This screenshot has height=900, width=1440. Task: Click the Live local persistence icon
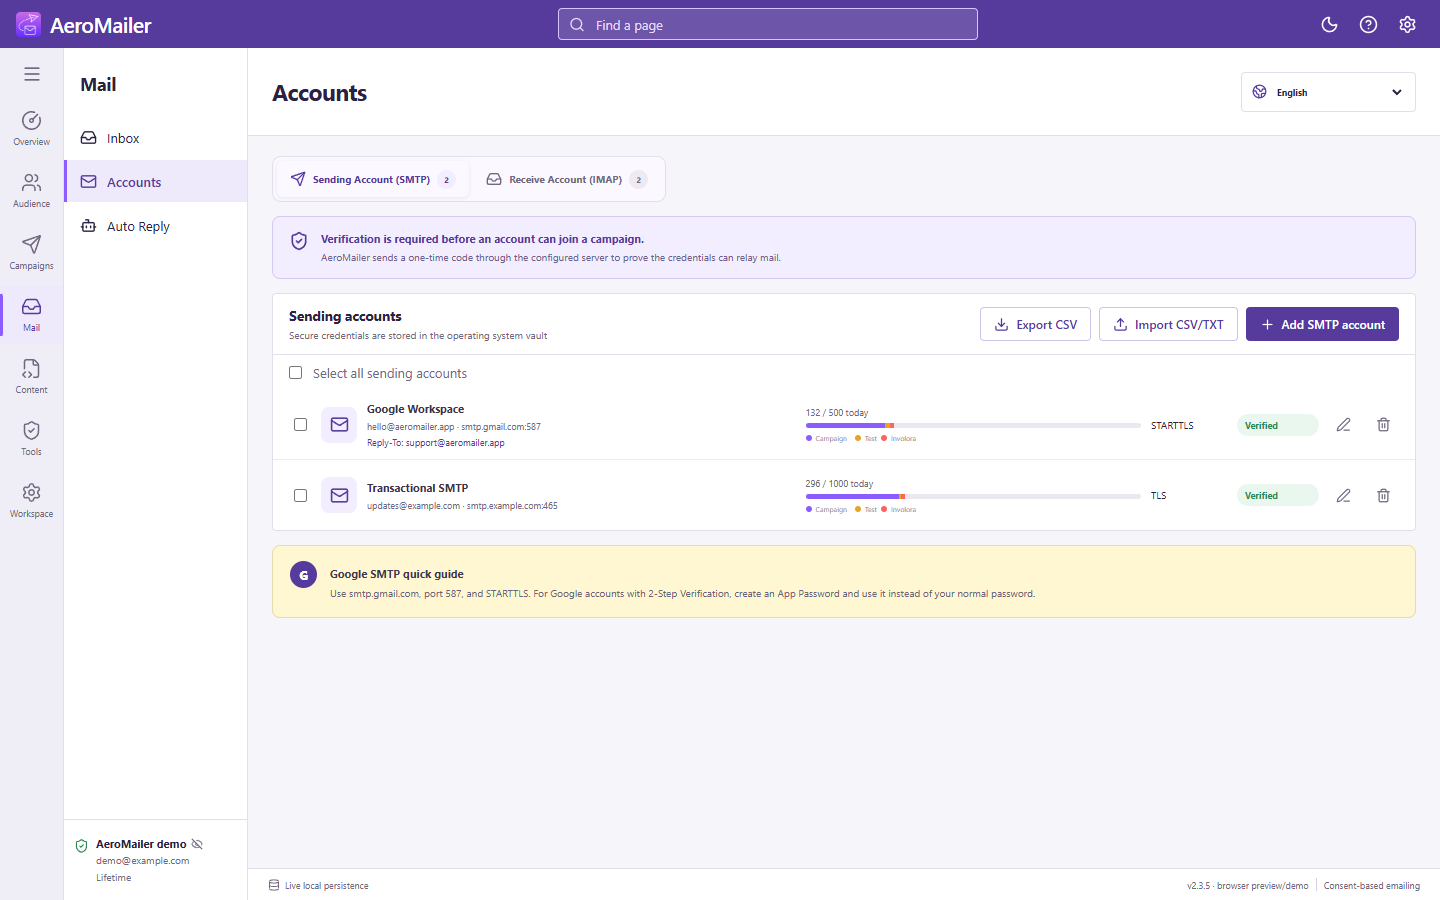click(274, 885)
